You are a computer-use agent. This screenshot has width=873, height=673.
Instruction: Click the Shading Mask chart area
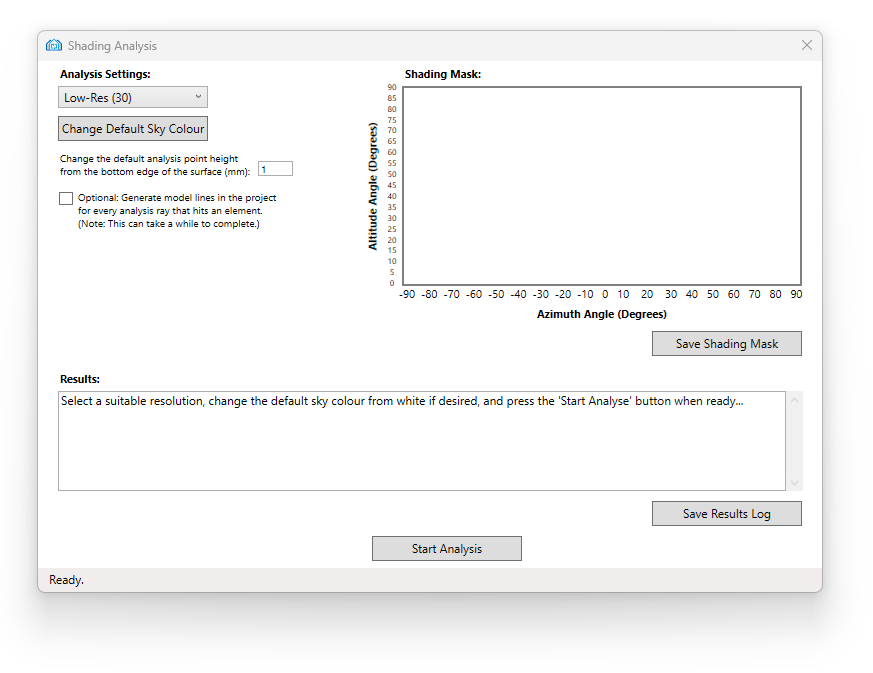point(602,186)
